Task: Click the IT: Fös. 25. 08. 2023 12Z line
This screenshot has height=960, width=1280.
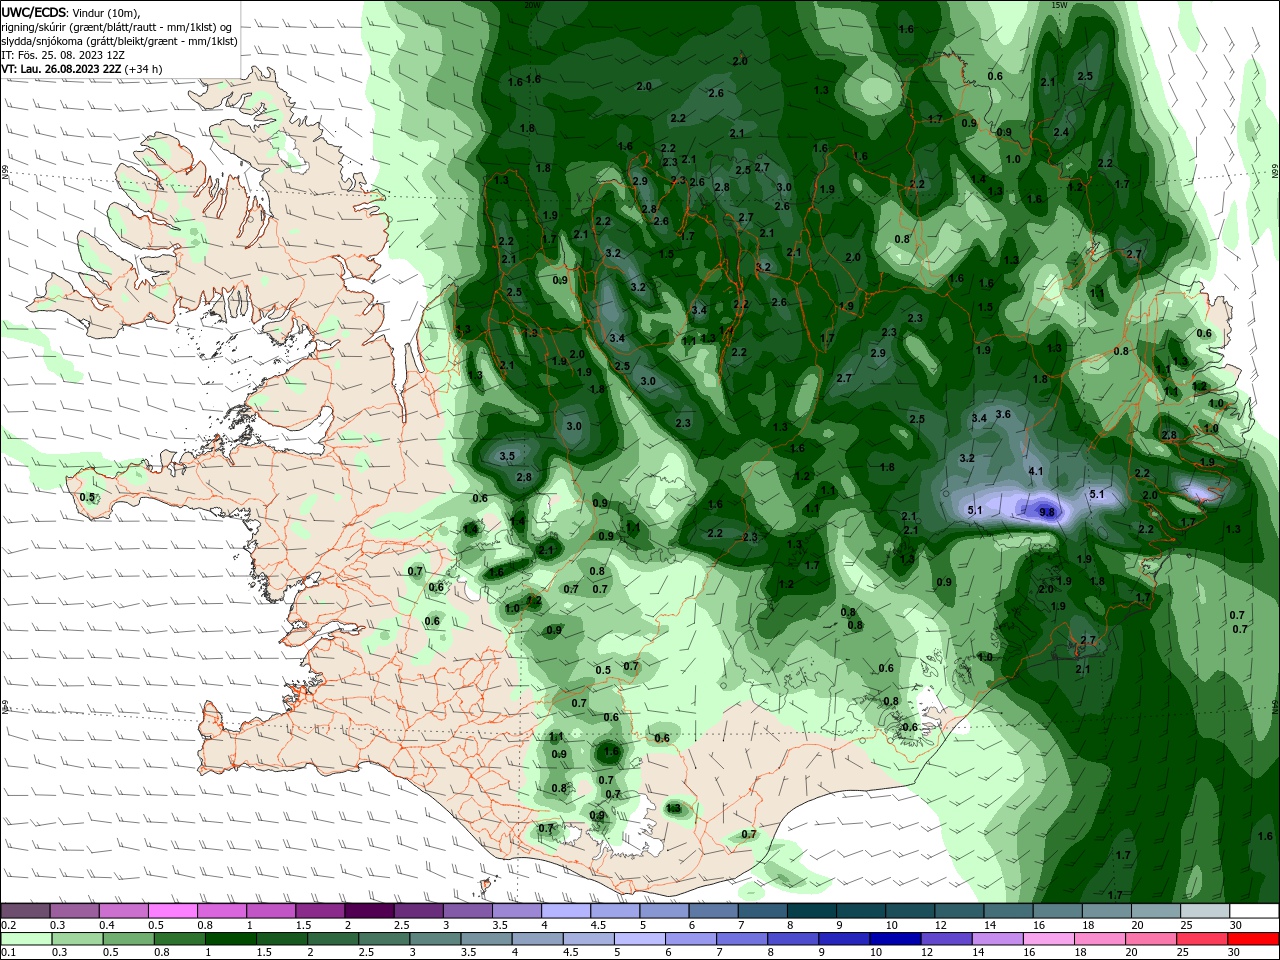Action: tap(63, 55)
